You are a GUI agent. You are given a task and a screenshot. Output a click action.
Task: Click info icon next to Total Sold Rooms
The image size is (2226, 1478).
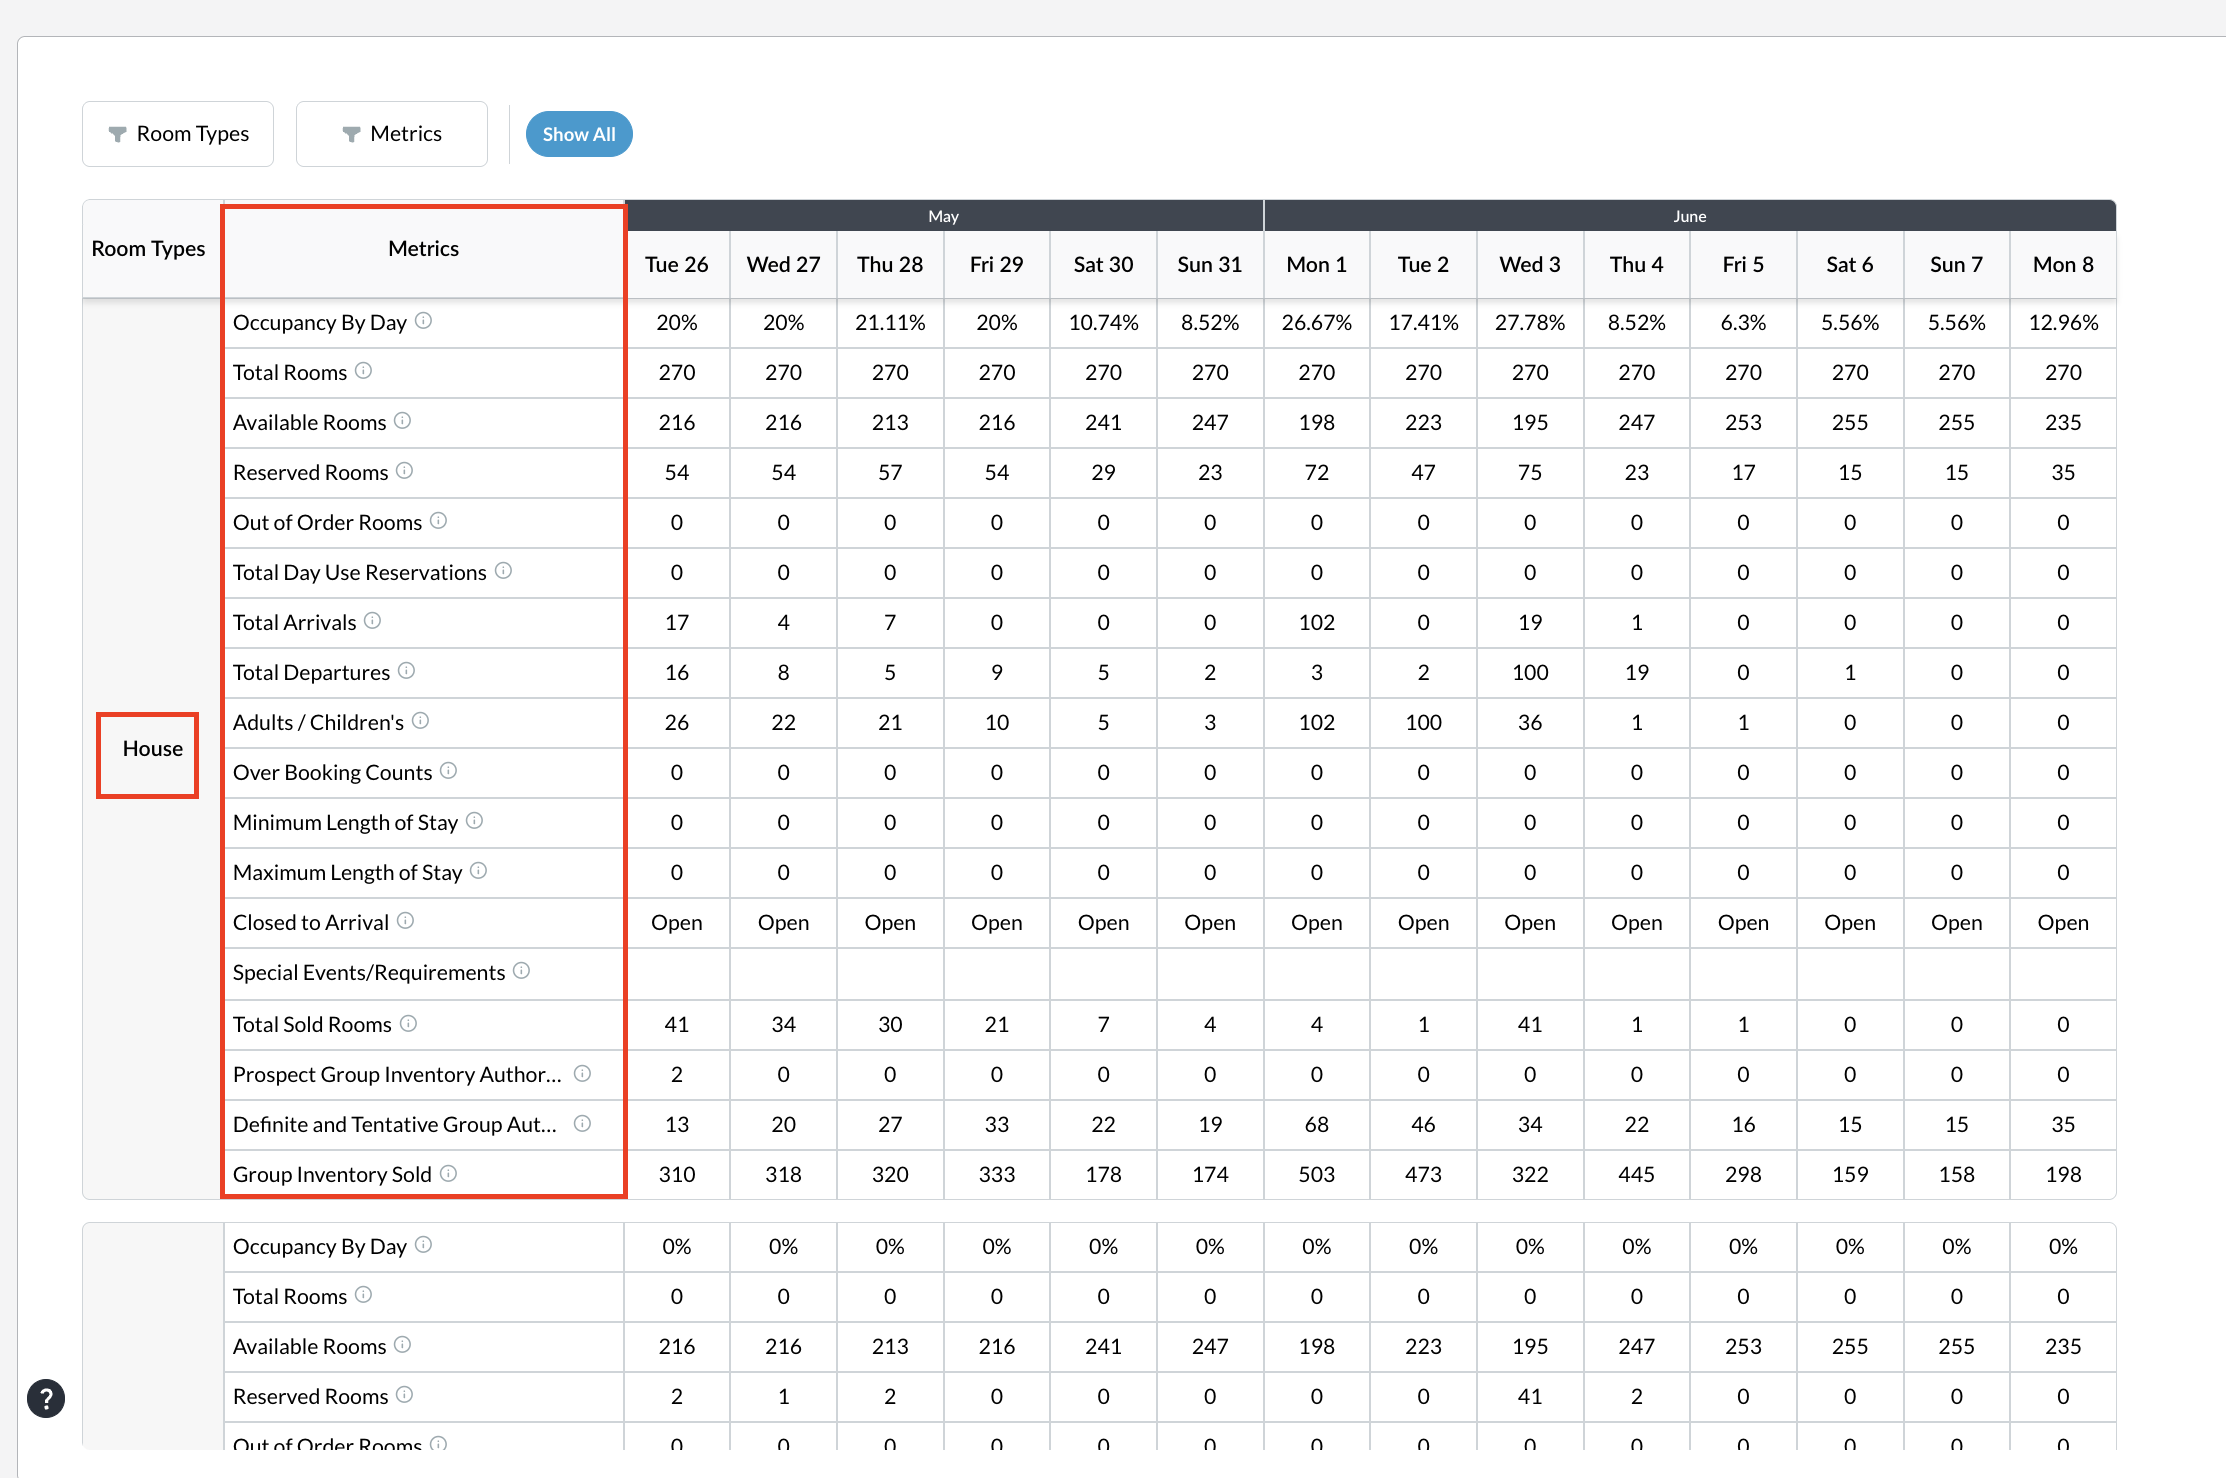408,1023
